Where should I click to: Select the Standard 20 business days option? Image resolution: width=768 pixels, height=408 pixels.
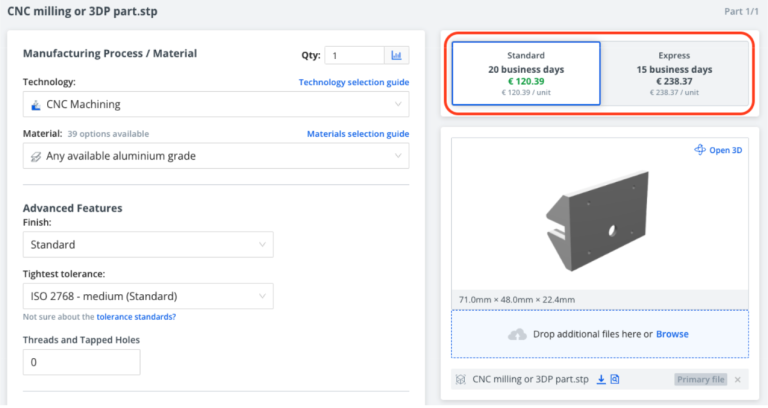tap(526, 73)
